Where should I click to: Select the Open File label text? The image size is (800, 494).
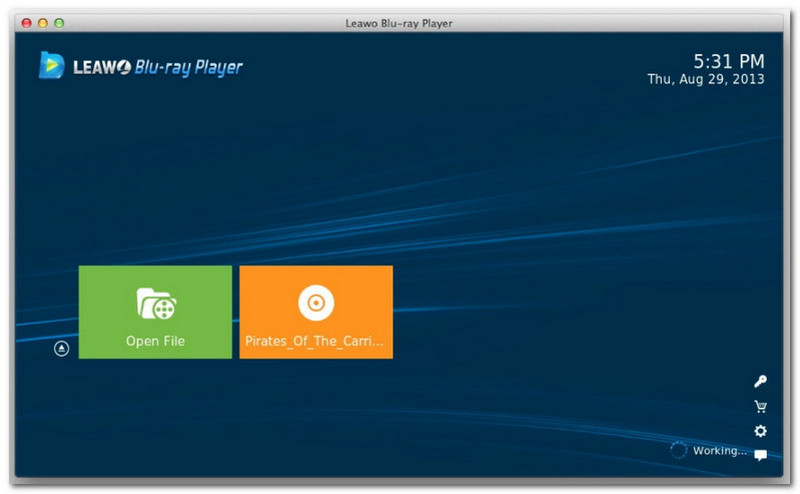(155, 341)
